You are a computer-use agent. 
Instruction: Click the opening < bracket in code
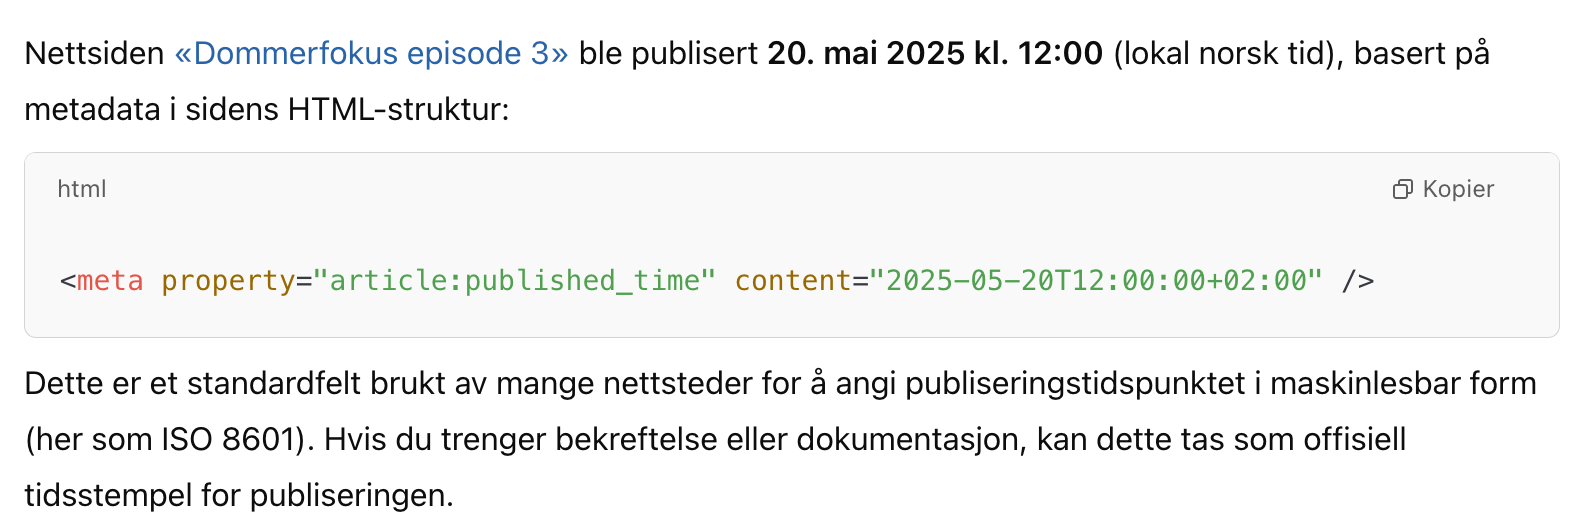click(67, 281)
